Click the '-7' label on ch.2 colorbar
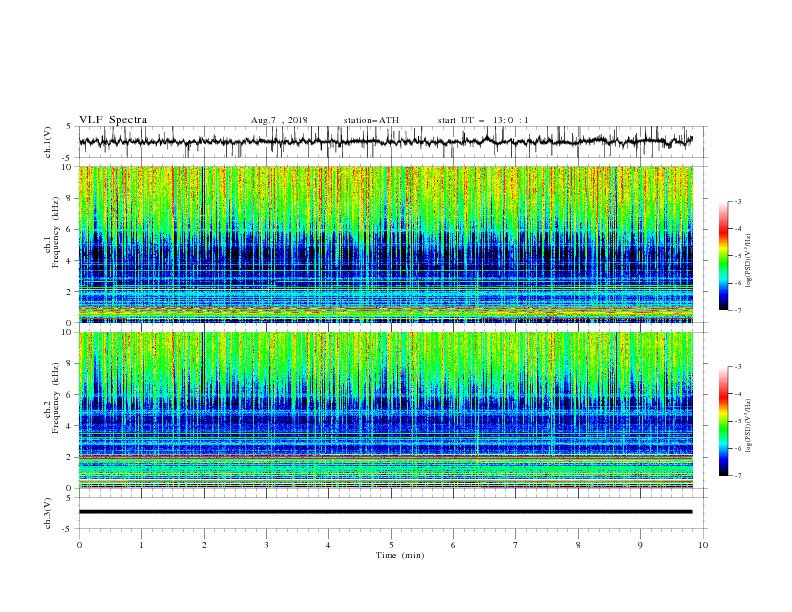This screenshot has height=612, width=792. pos(737,475)
